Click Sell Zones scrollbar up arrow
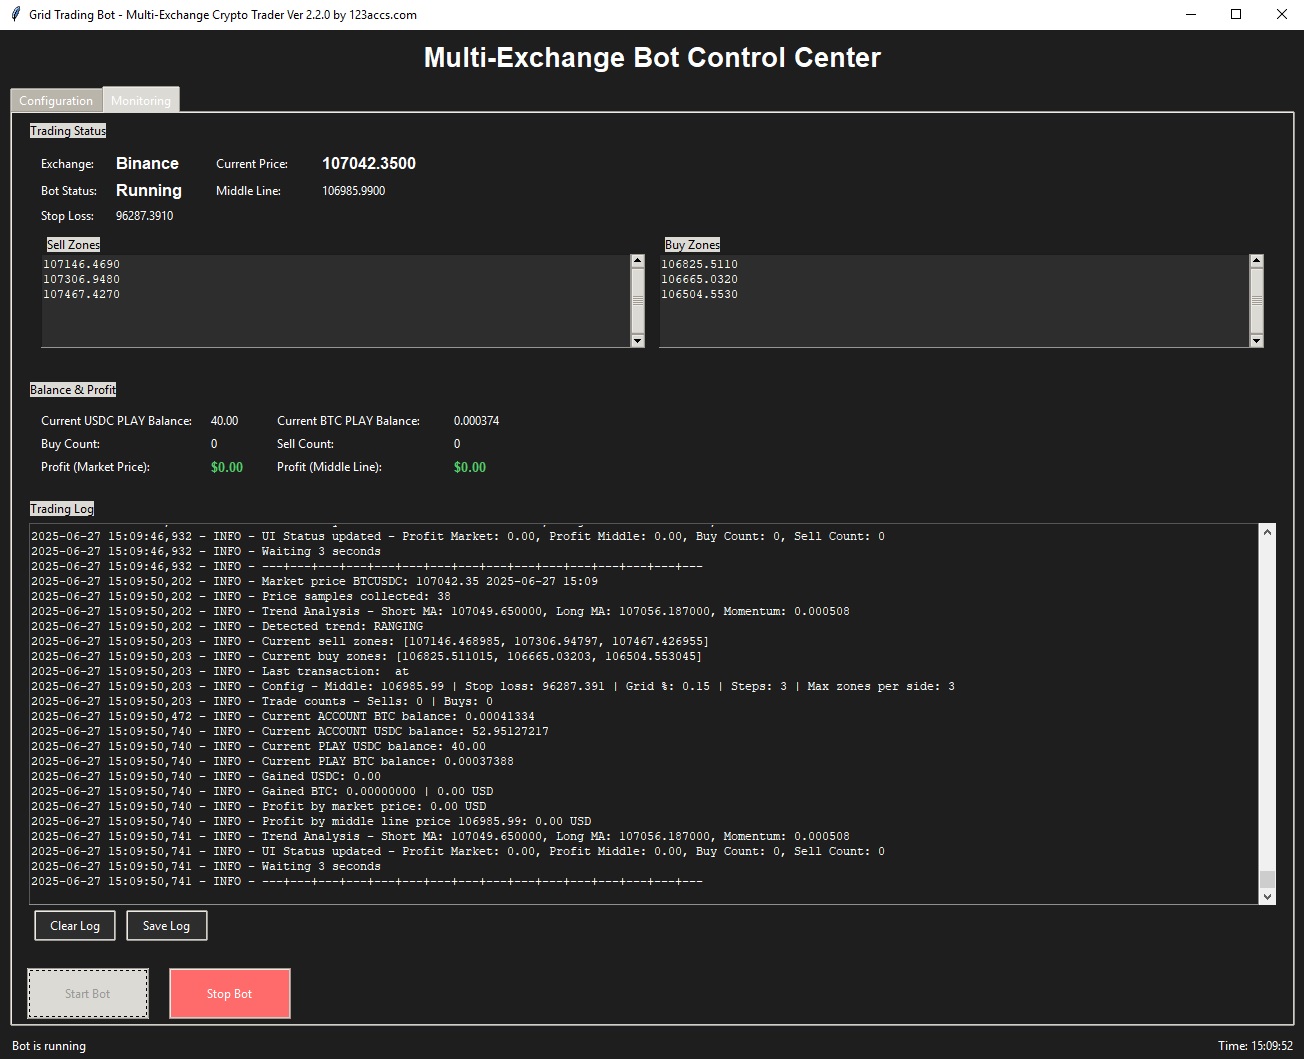 click(638, 261)
